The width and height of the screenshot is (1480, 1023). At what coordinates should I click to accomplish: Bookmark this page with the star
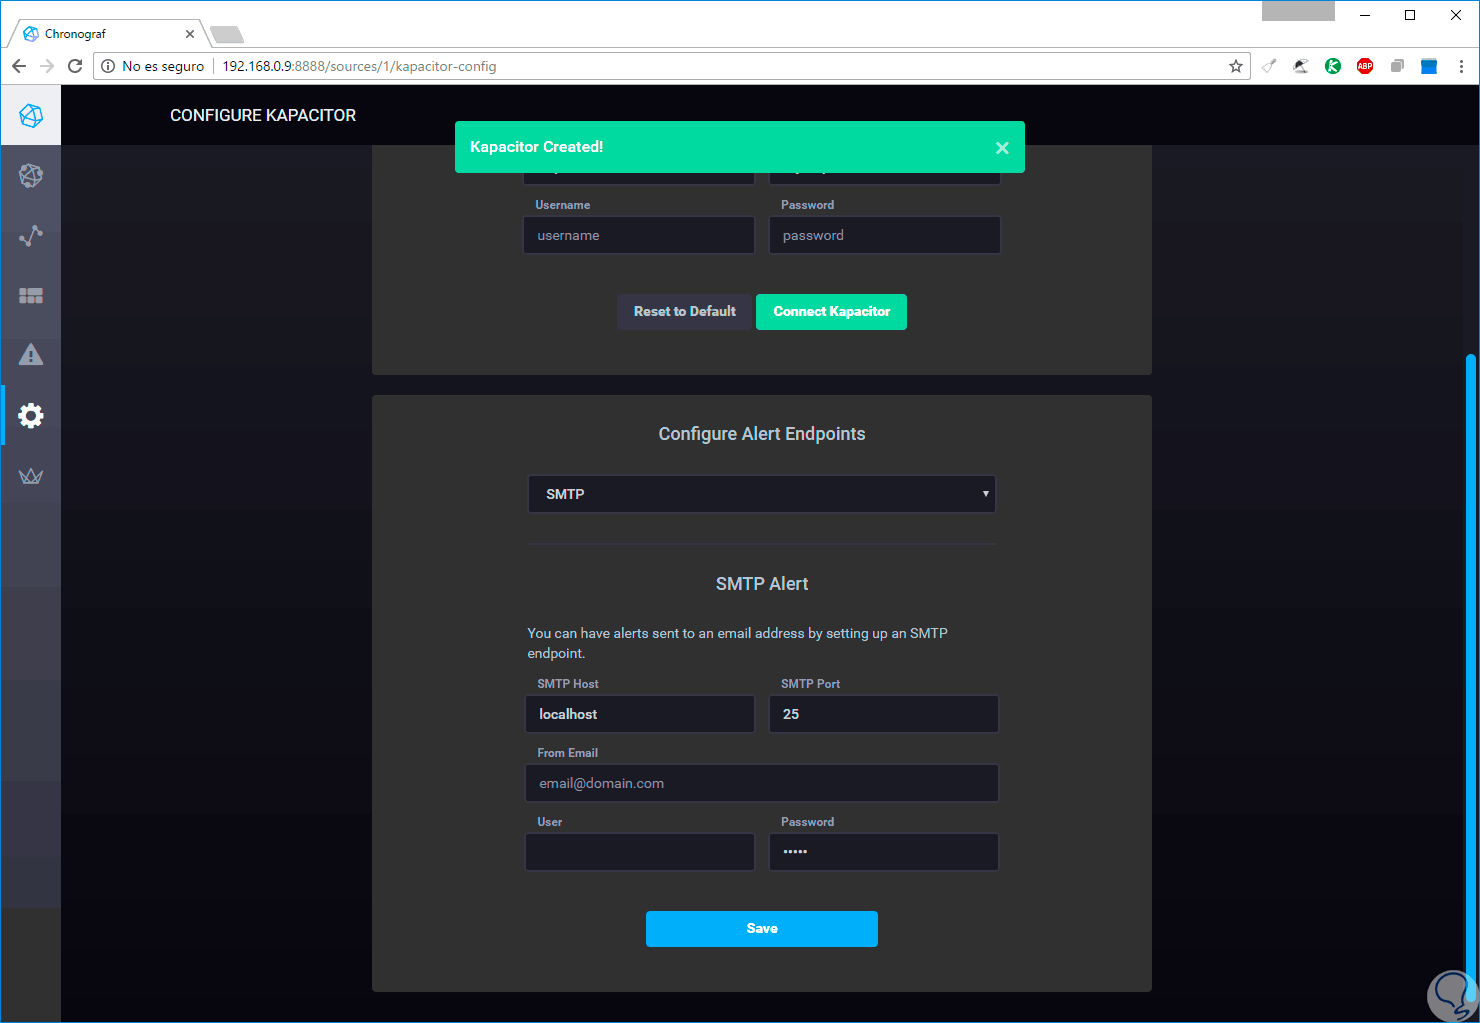click(1236, 66)
